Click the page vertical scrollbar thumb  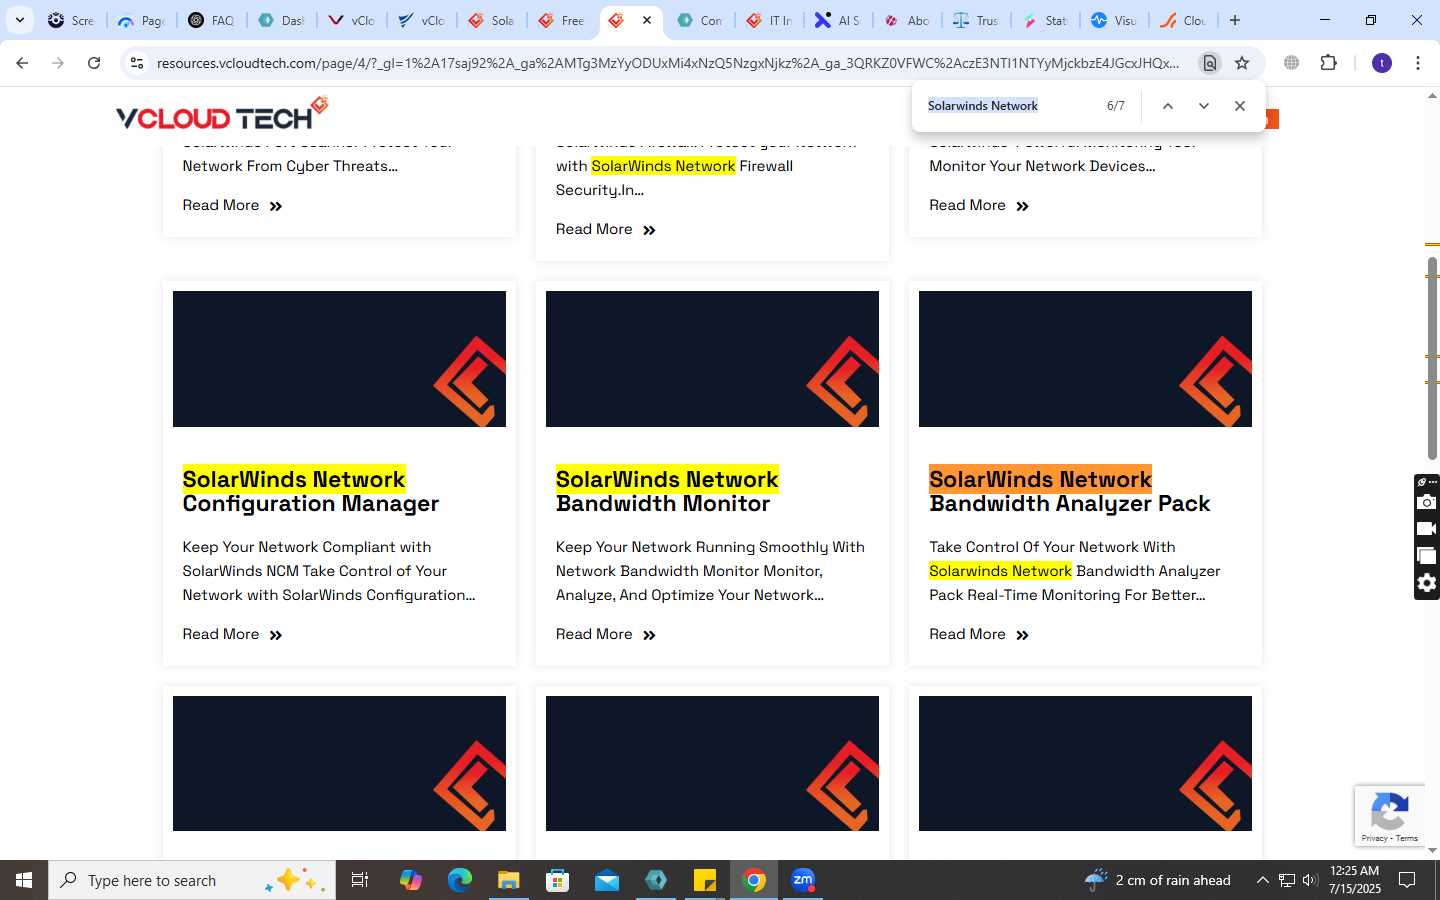point(1432,358)
